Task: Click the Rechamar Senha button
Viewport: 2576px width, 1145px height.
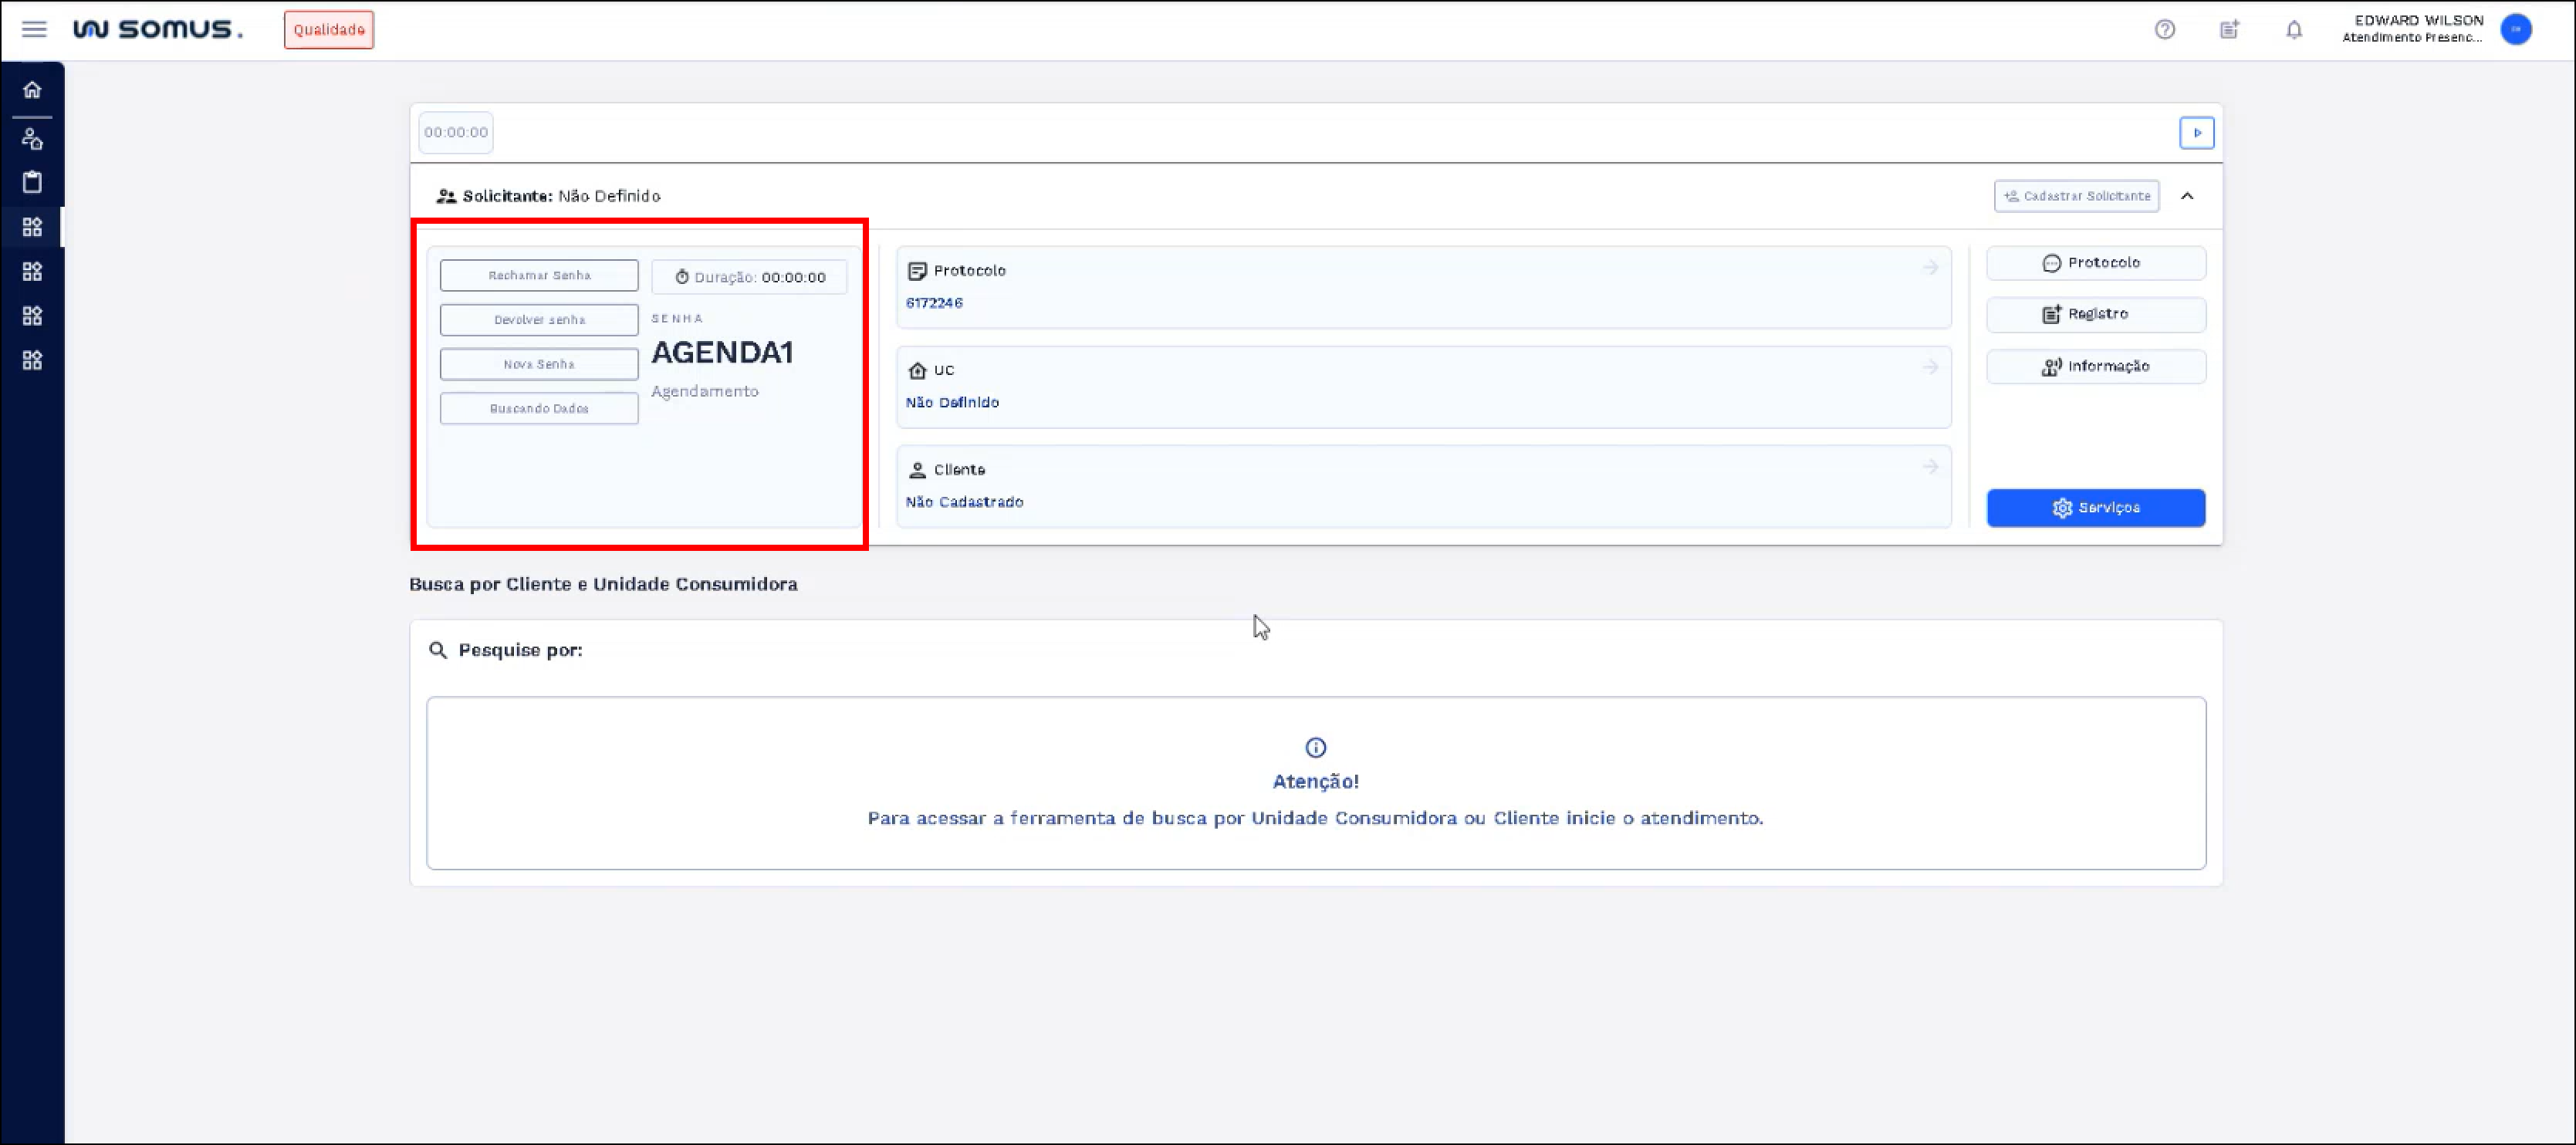Action: [x=539, y=276]
